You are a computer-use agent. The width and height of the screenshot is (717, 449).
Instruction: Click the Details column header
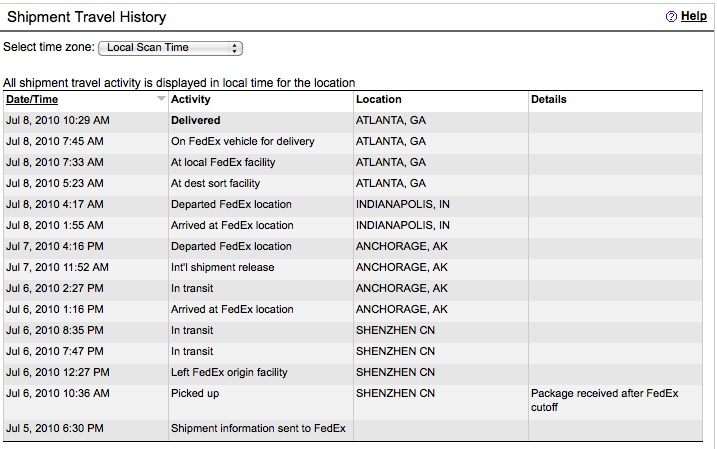pos(548,100)
